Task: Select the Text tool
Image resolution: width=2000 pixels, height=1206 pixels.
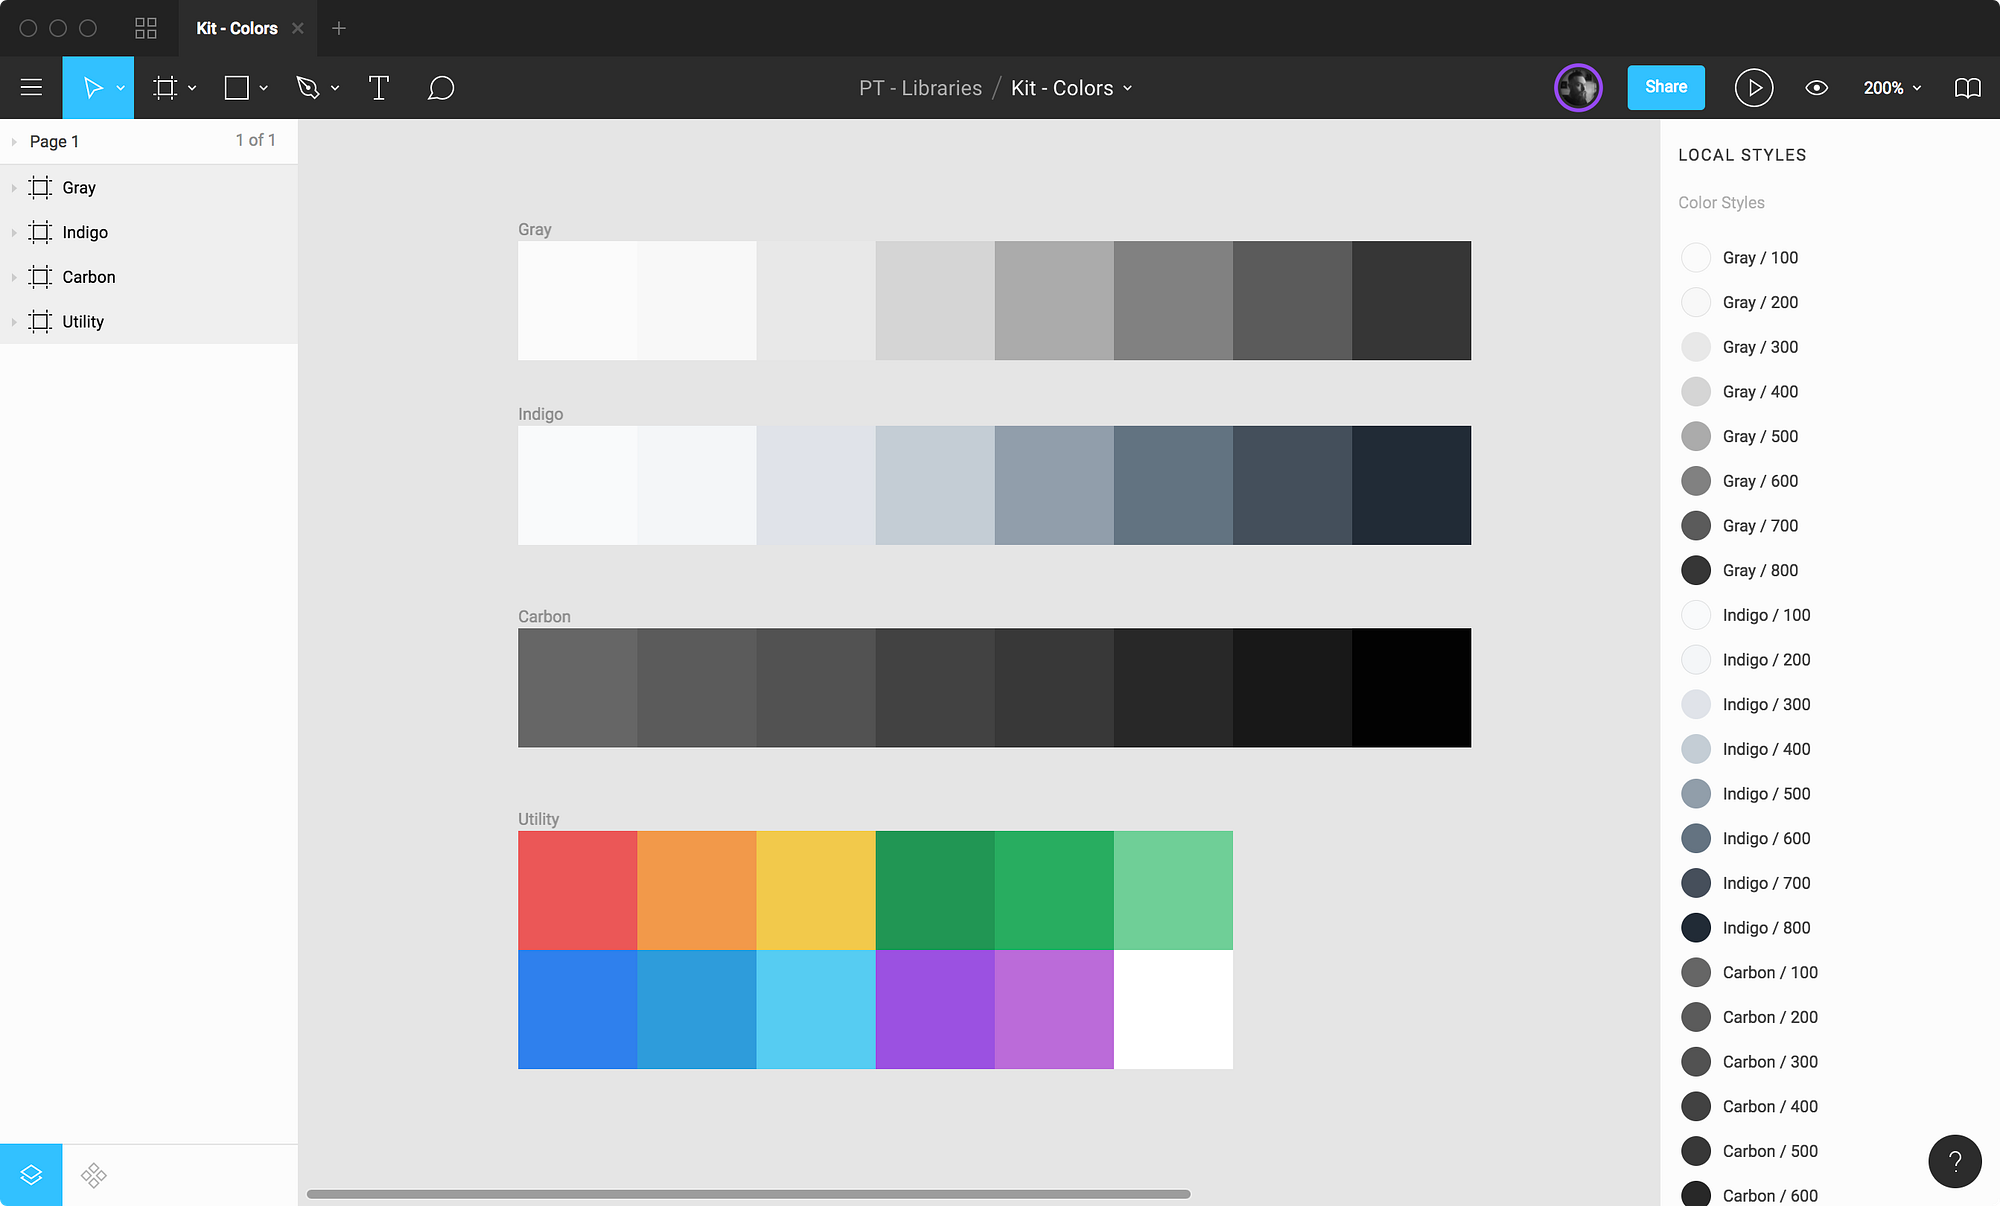Action: 379,87
